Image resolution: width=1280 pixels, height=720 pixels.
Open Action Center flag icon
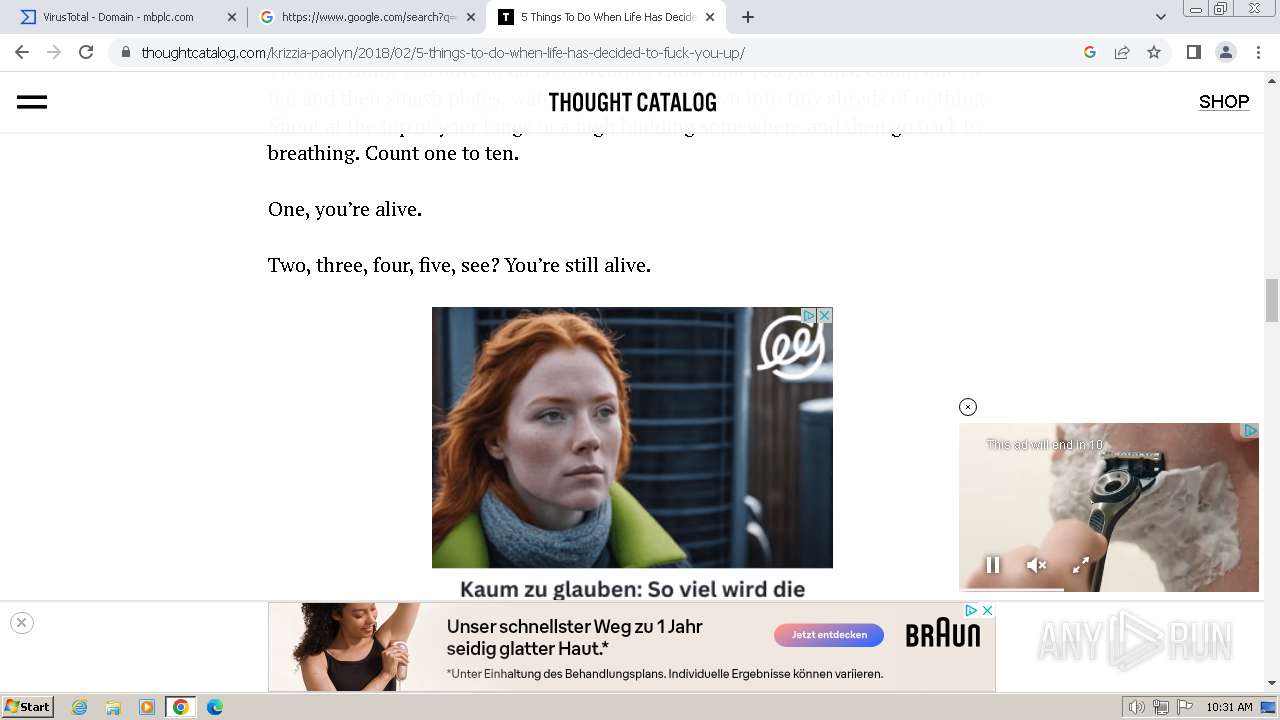pos(1184,707)
